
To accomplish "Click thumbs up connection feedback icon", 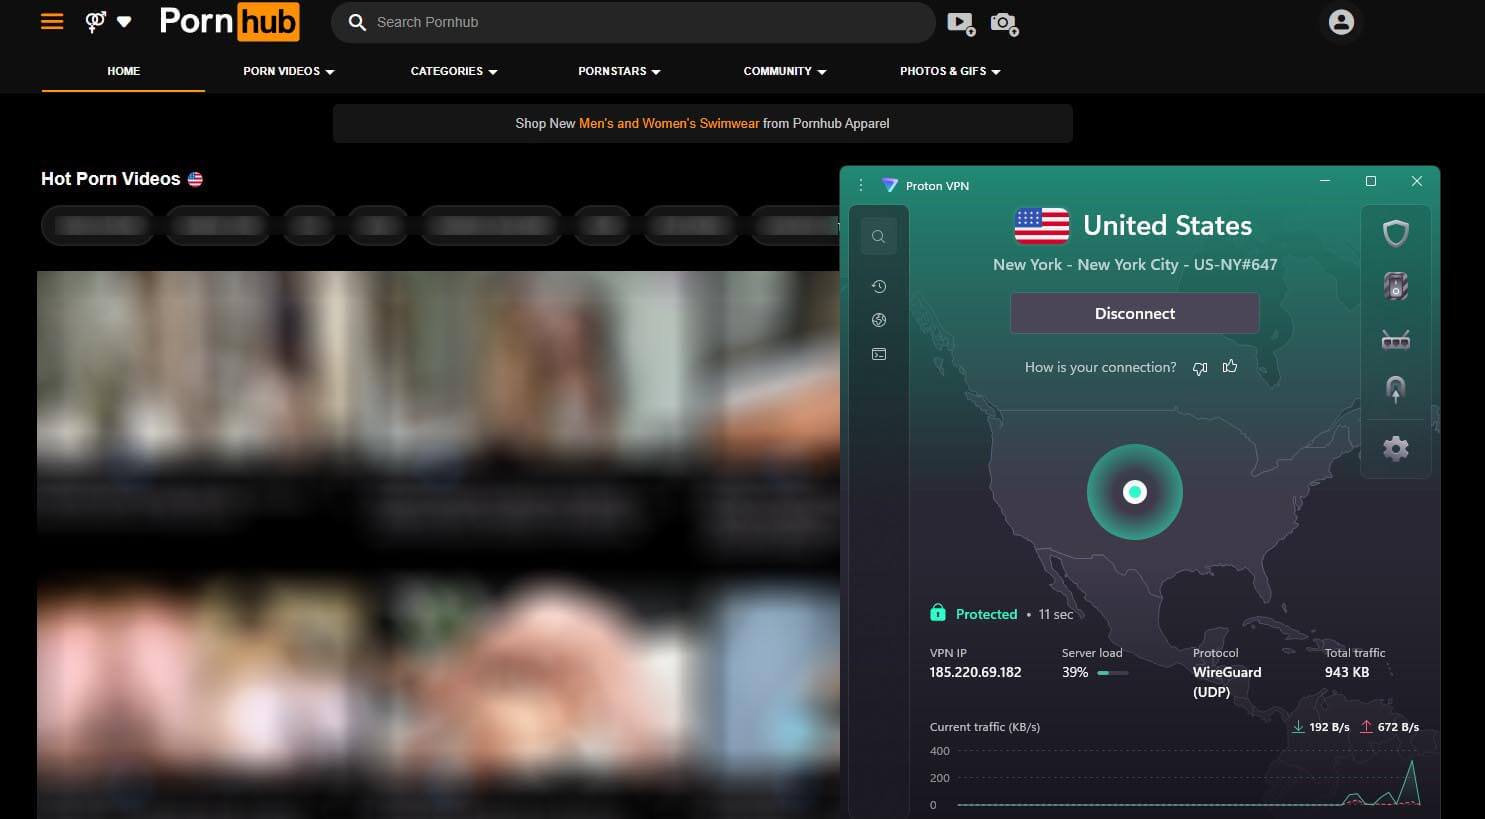I will tap(1230, 367).
